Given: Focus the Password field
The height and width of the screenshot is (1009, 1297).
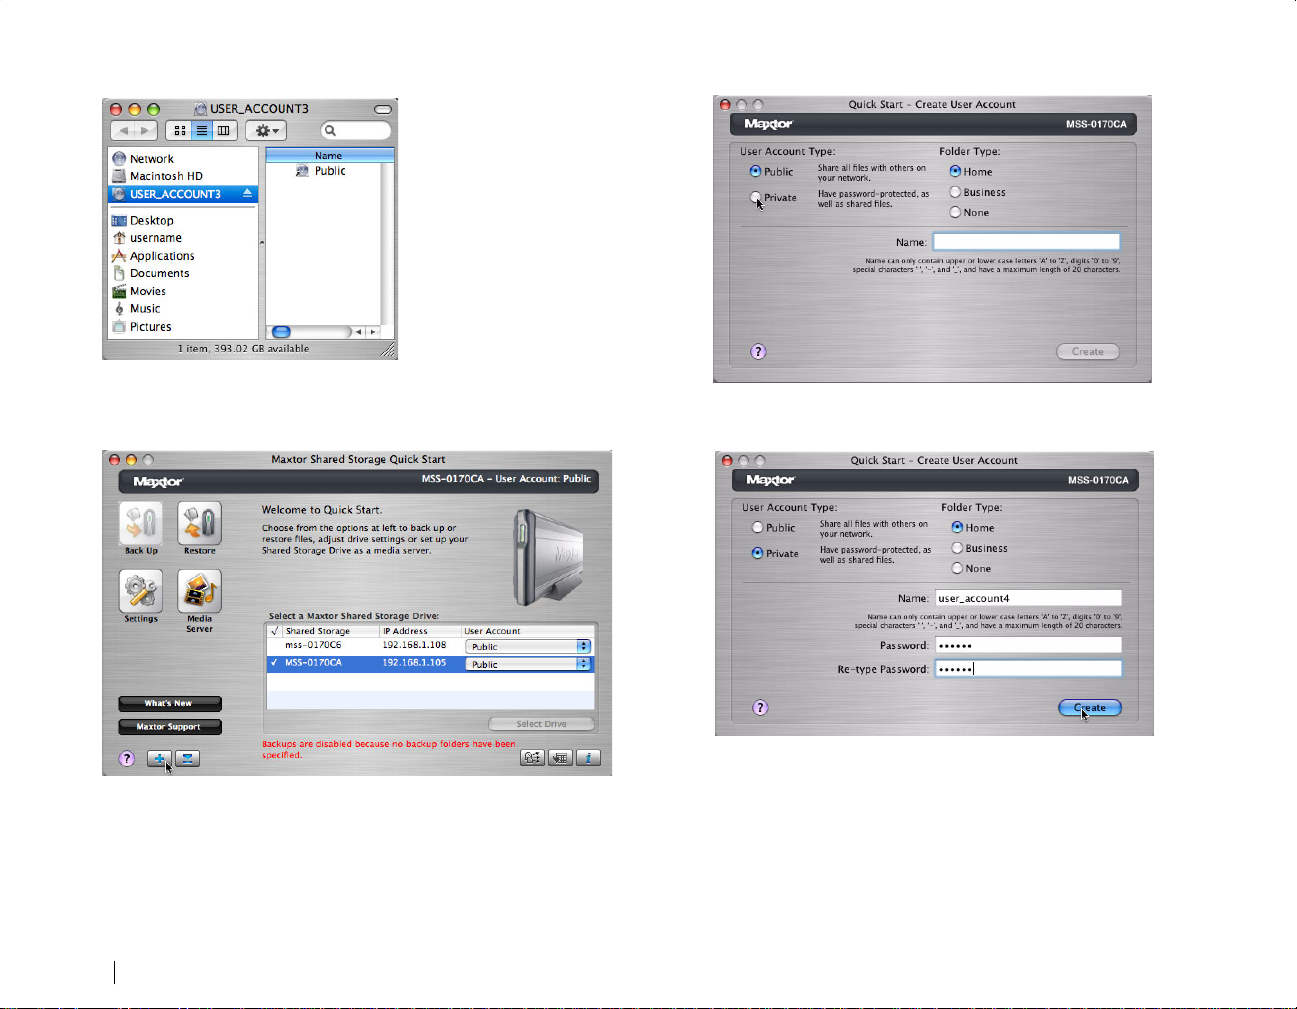Looking at the screenshot, I should [1028, 646].
